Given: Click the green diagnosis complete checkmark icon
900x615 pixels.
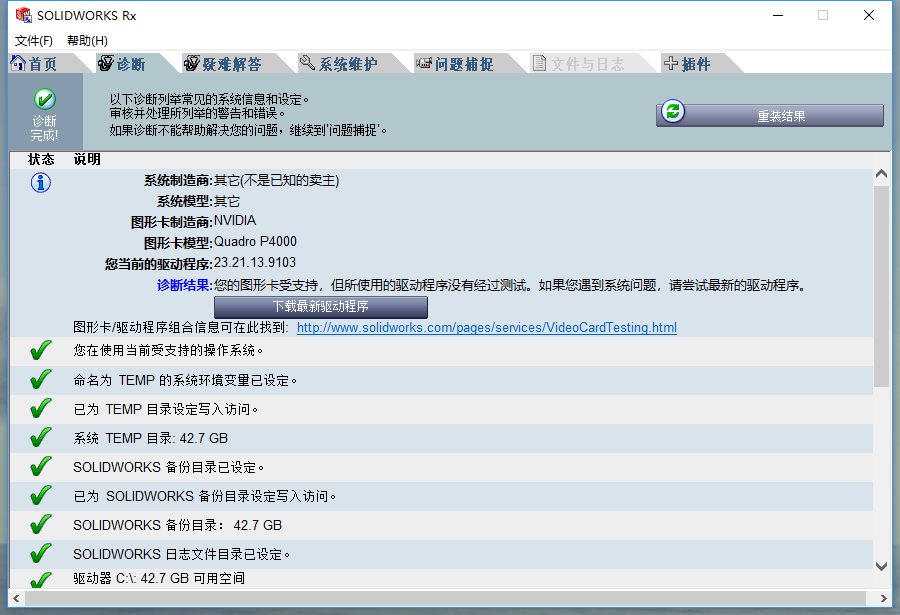Looking at the screenshot, I should [x=44, y=99].
